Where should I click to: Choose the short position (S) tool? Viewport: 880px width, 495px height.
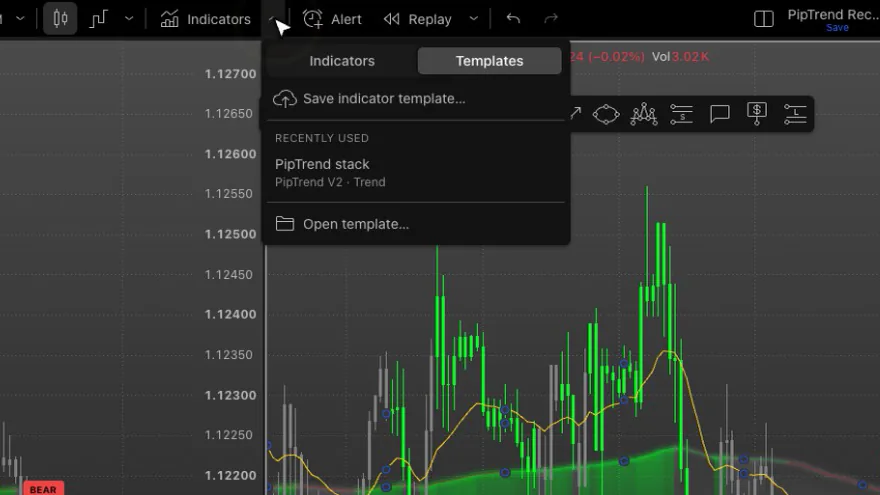click(681, 114)
